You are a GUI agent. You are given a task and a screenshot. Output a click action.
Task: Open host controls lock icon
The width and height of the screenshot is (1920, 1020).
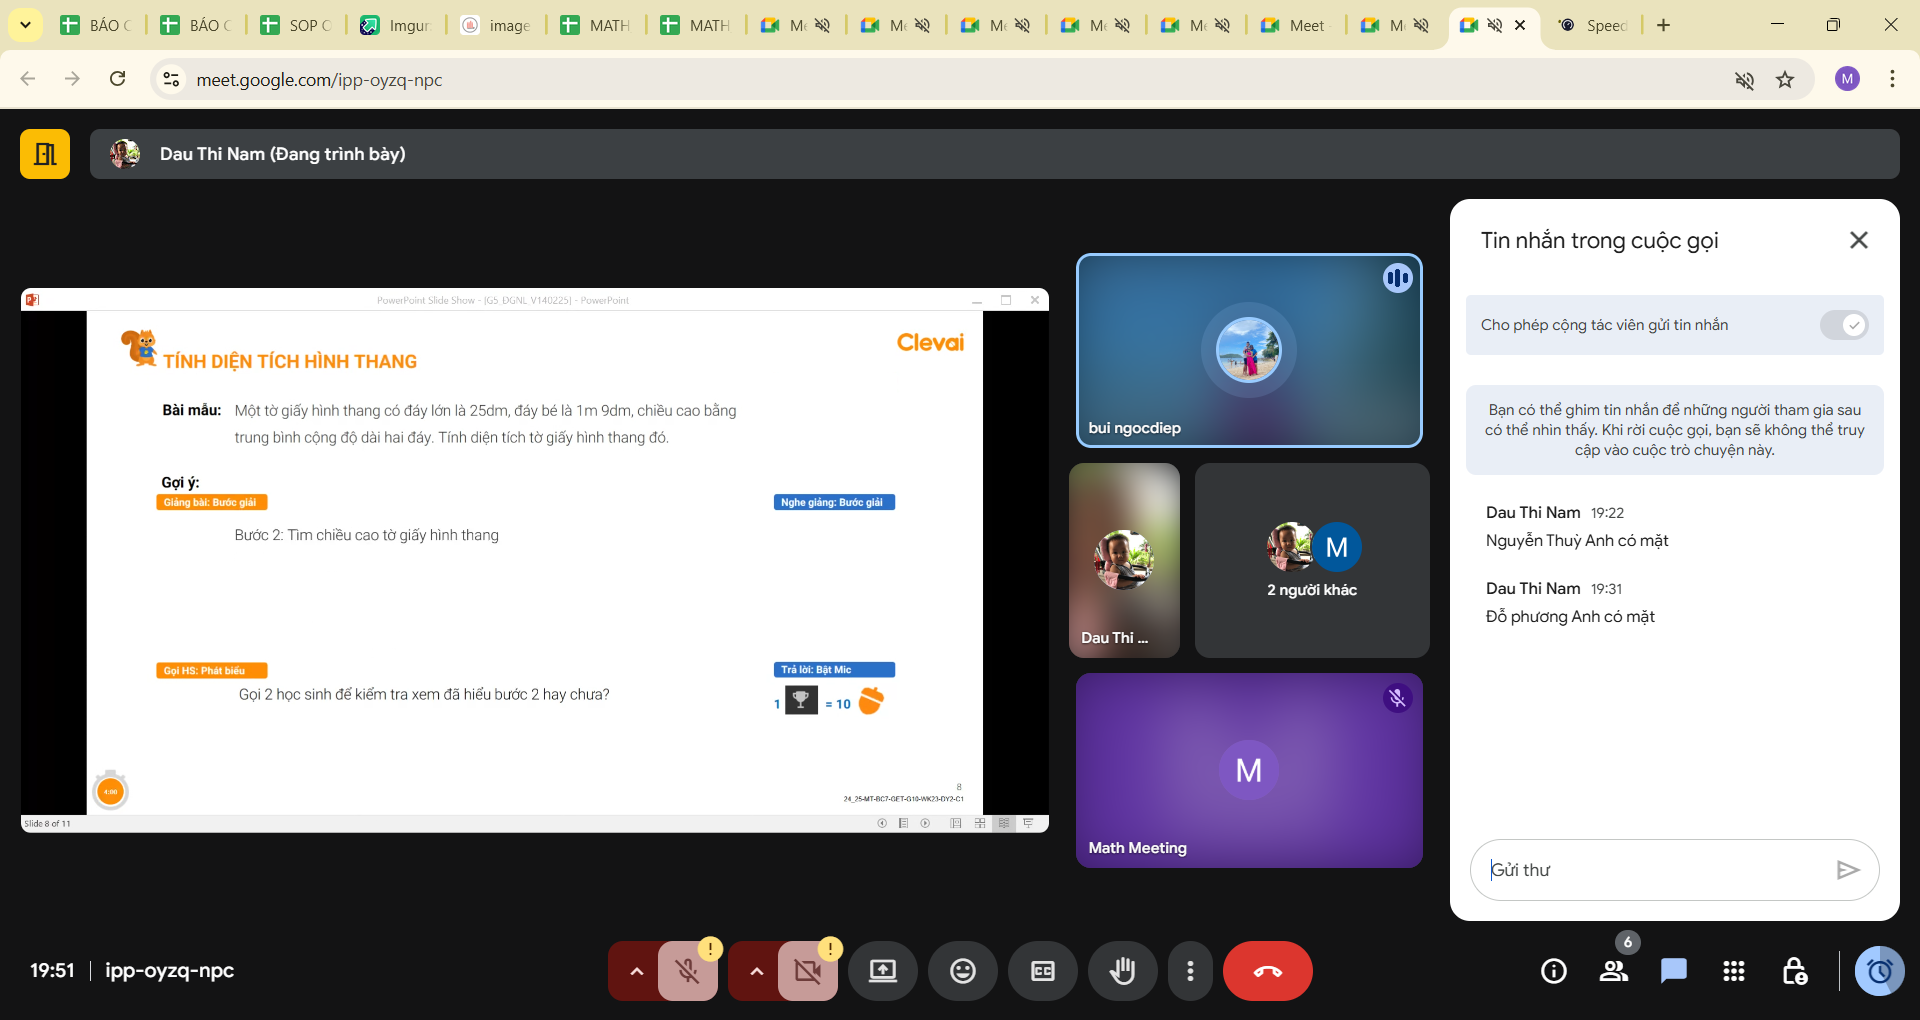[1794, 971]
